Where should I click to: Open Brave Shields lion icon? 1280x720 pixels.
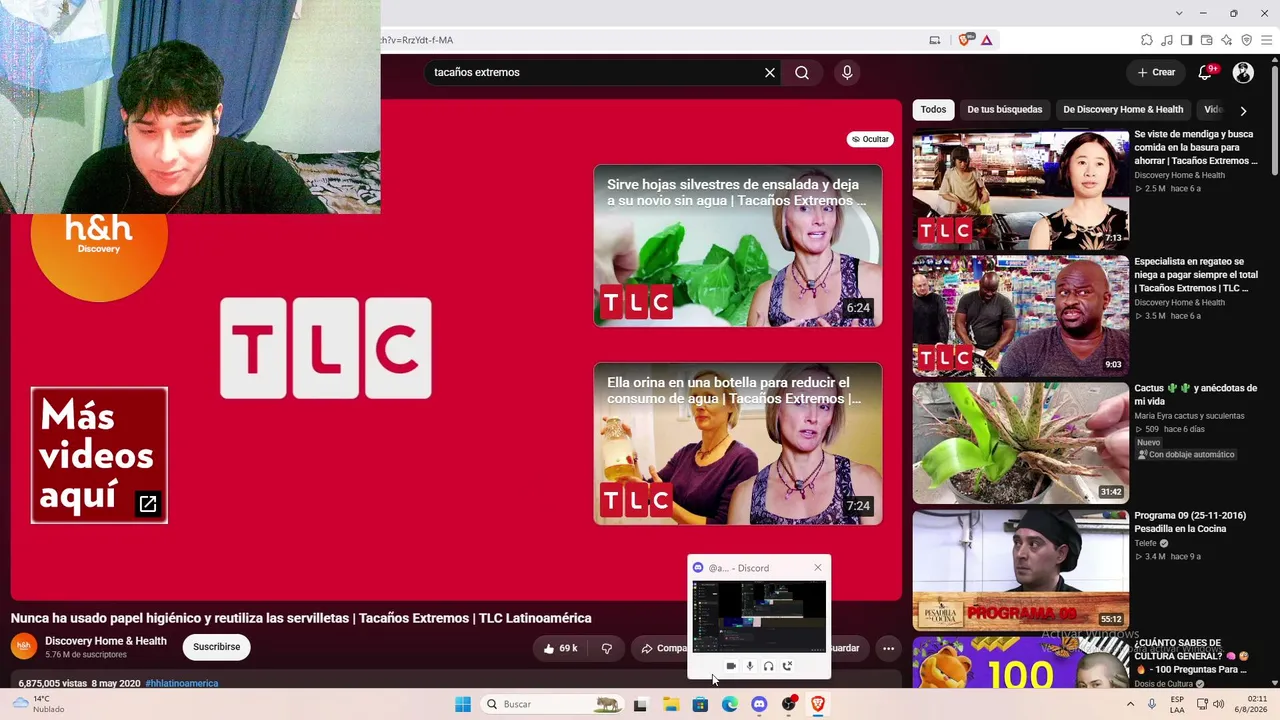(965, 40)
